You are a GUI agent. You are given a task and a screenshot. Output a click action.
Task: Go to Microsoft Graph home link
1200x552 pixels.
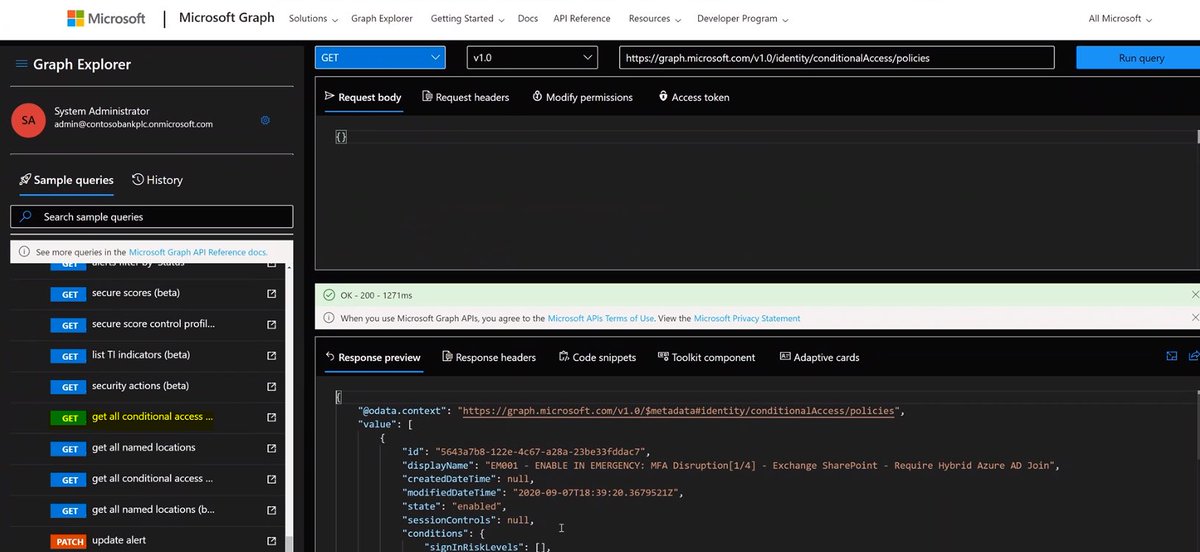(x=227, y=18)
